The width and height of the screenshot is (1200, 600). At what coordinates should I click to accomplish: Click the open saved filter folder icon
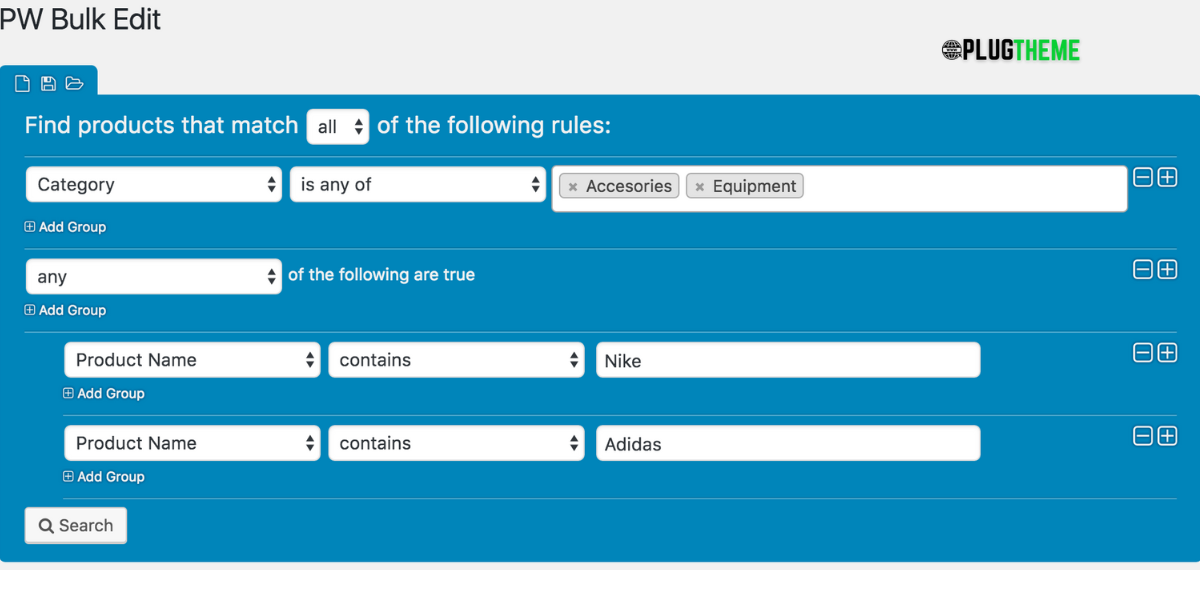74,83
